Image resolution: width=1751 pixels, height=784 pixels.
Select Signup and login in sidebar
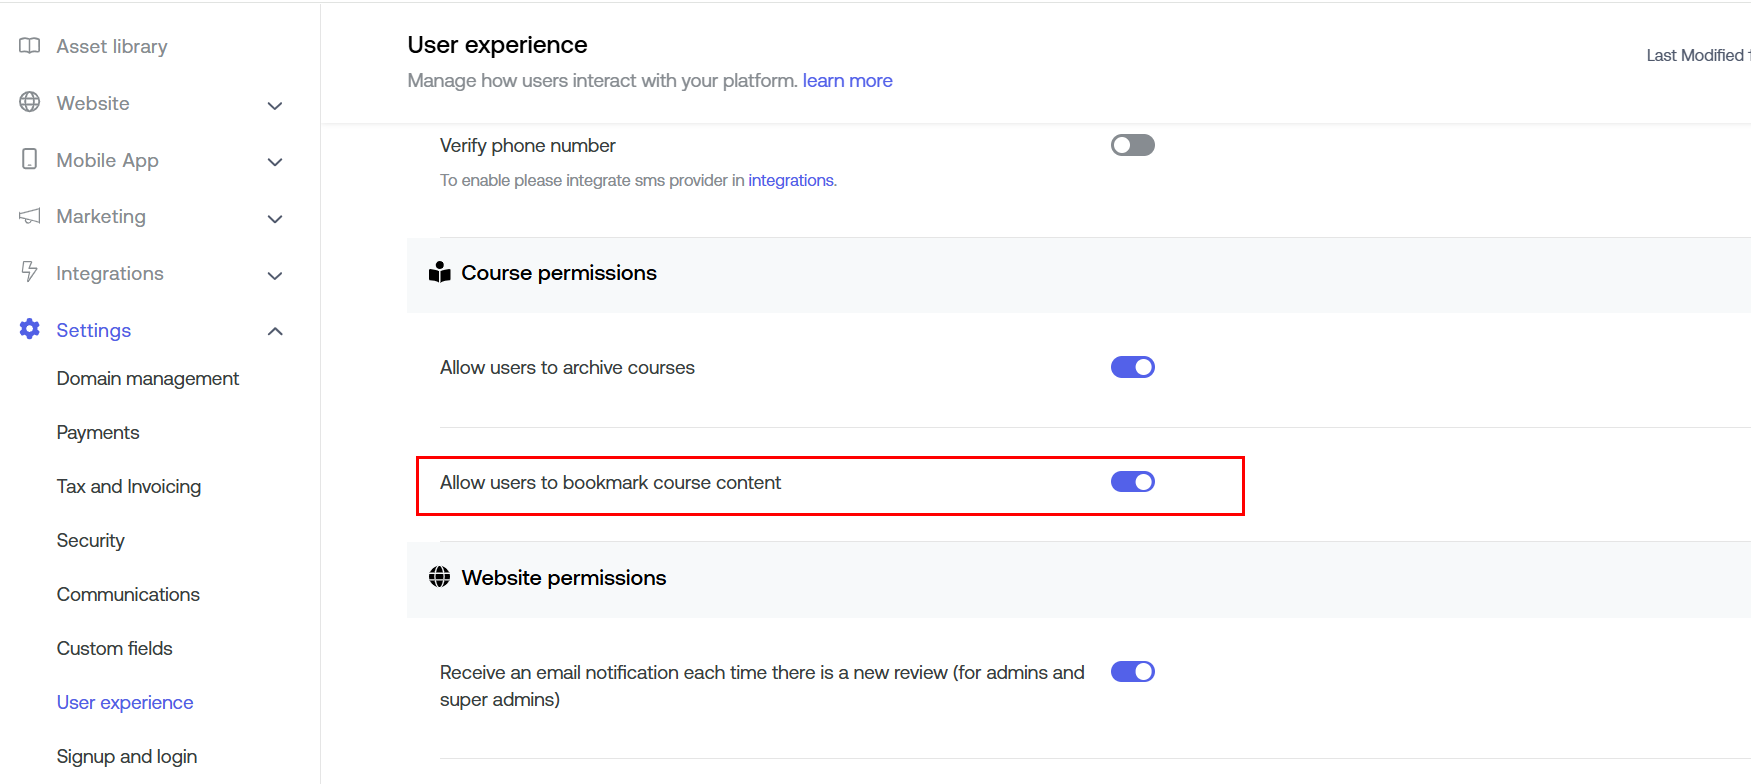127,756
